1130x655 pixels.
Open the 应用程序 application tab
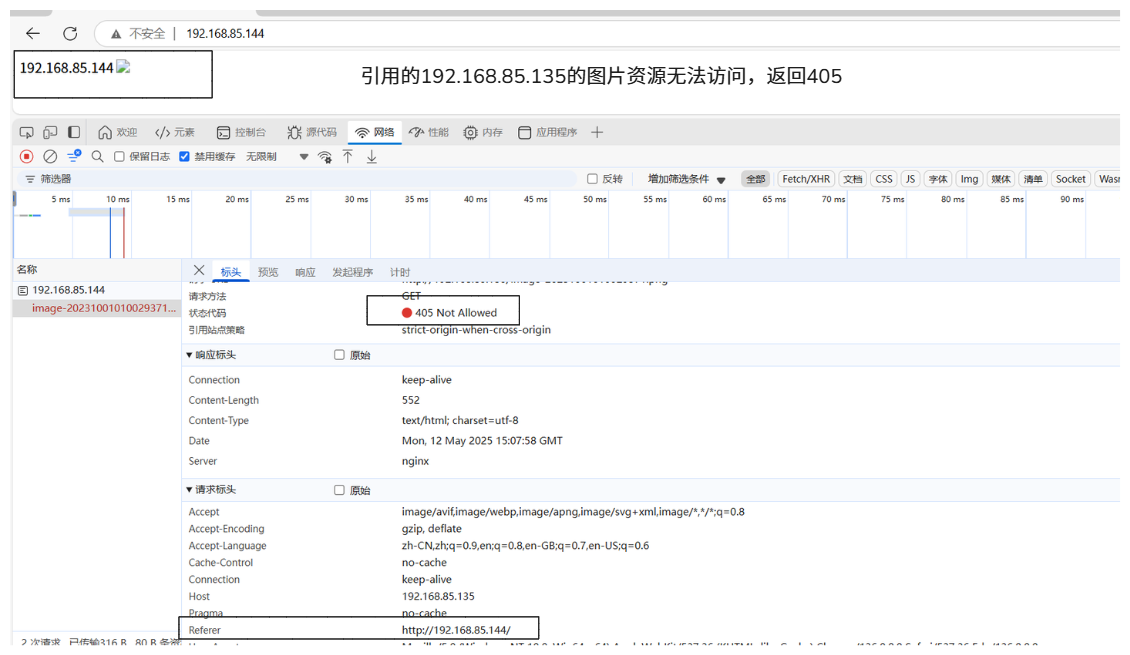pos(548,133)
